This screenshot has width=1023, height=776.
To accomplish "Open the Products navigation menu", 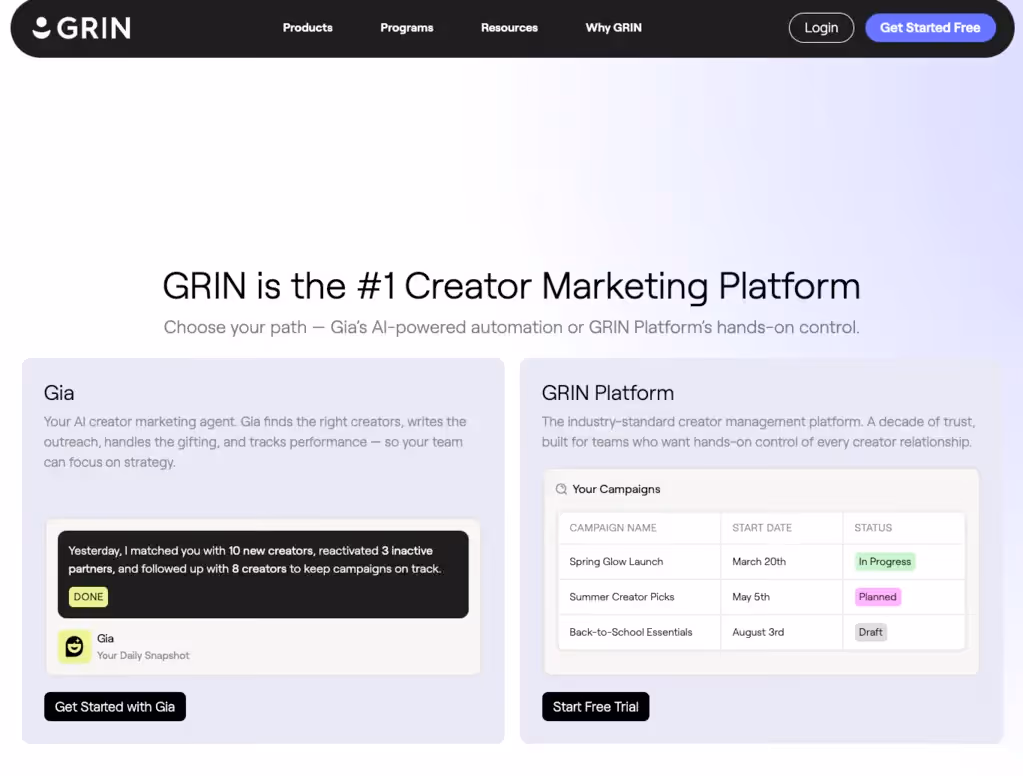I will [x=307, y=28].
